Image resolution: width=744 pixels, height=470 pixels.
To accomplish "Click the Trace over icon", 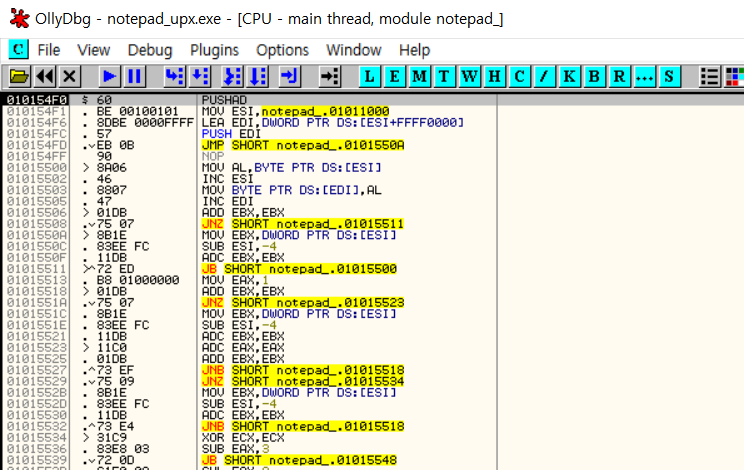I will [258, 76].
